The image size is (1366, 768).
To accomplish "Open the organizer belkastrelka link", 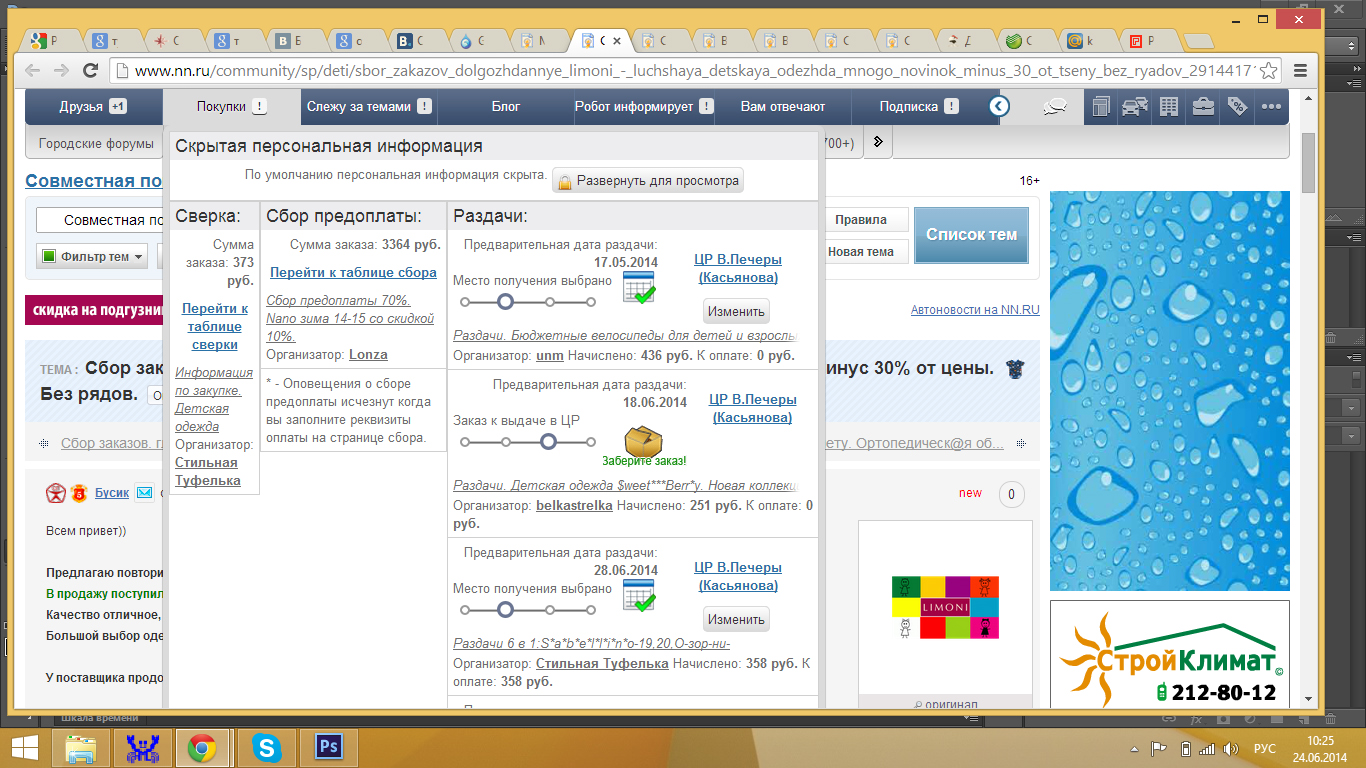I will 574,506.
